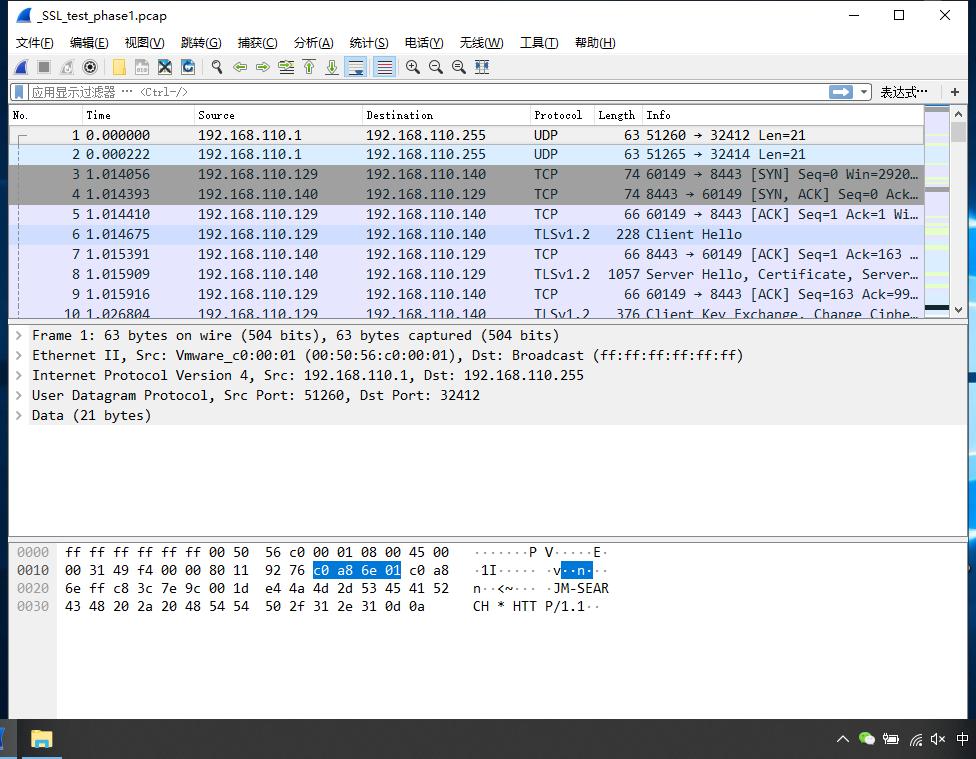Open capture options gear icon

(x=90, y=67)
